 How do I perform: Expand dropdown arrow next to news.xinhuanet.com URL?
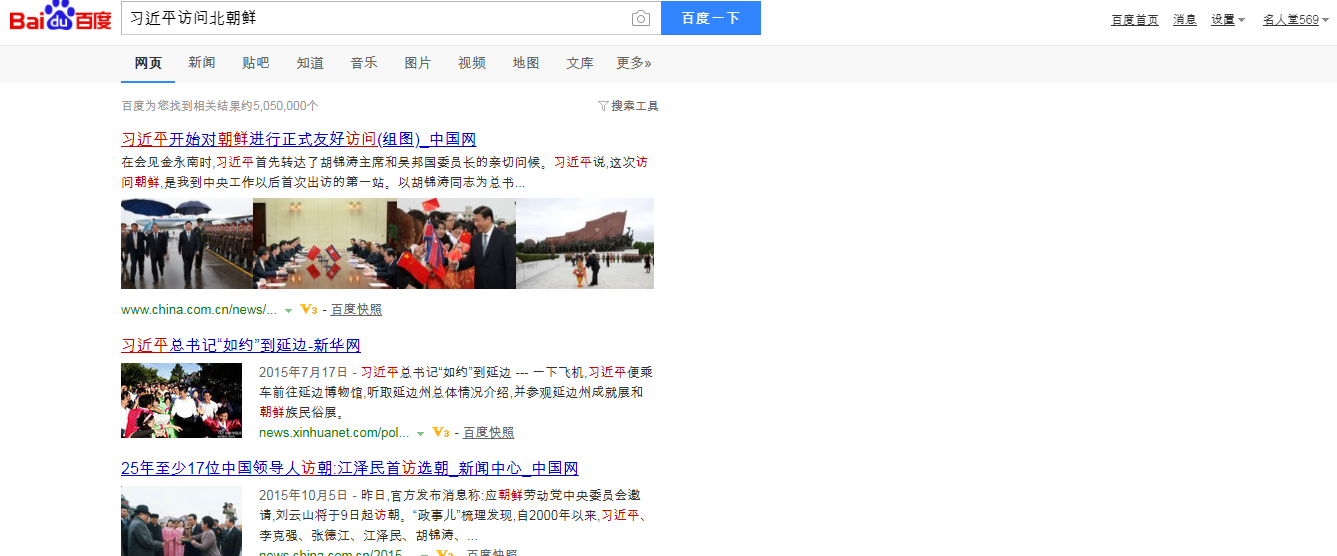pos(421,434)
